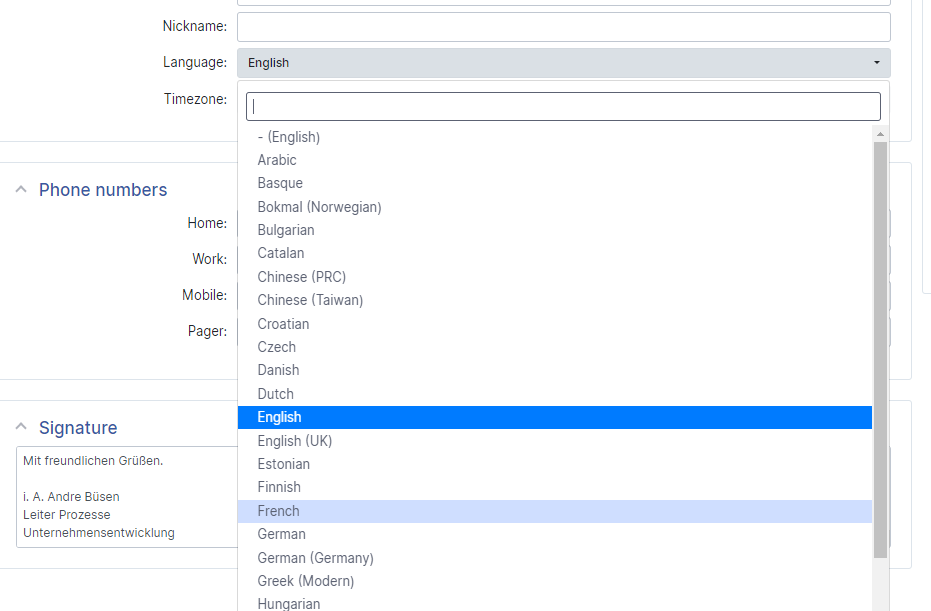Screen dimensions: 931x611
Task: Choose Arabic in the language list
Action: [555, 160]
